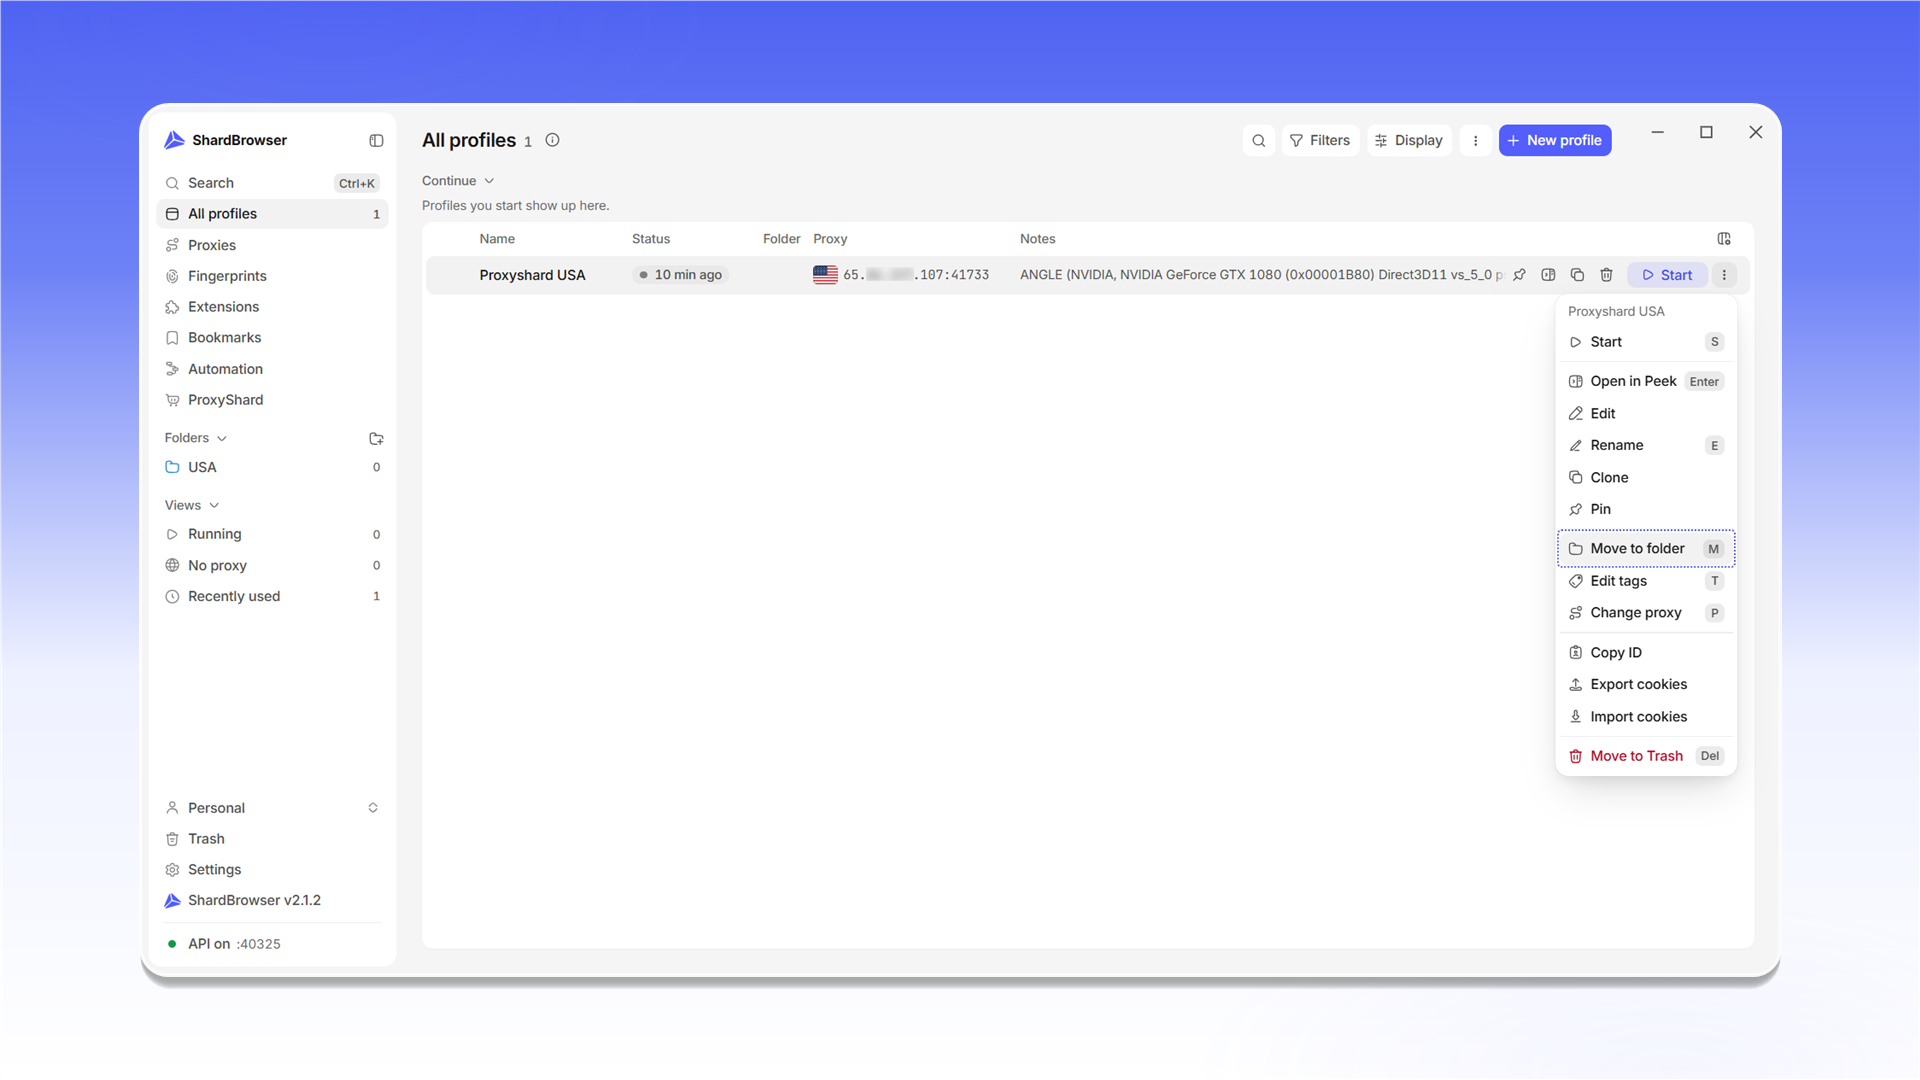
Task: Collapse the Folders section
Action: [196, 438]
